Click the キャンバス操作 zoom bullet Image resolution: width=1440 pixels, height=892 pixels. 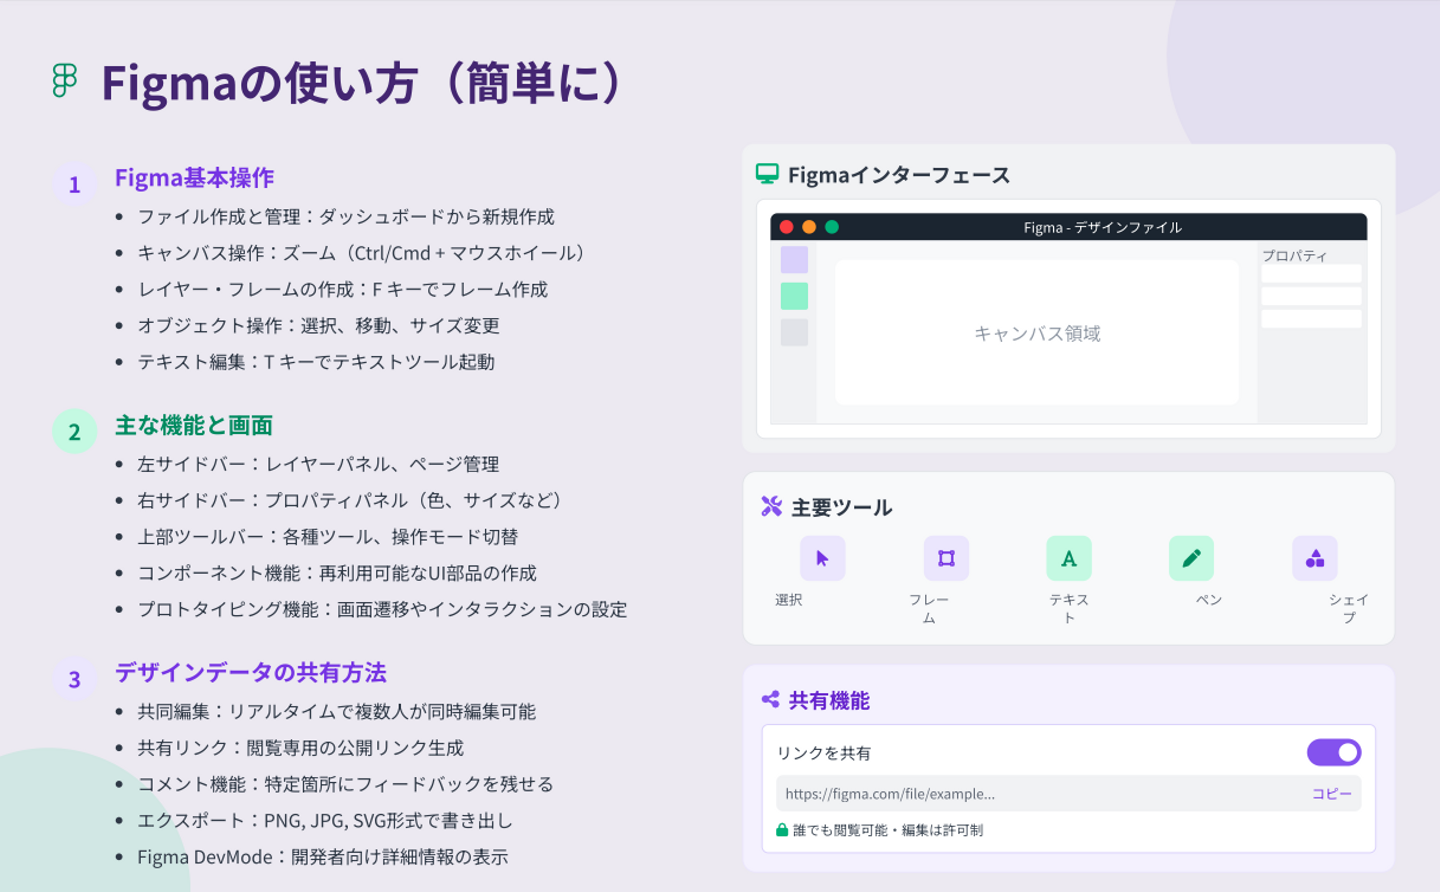pyautogui.click(x=361, y=253)
